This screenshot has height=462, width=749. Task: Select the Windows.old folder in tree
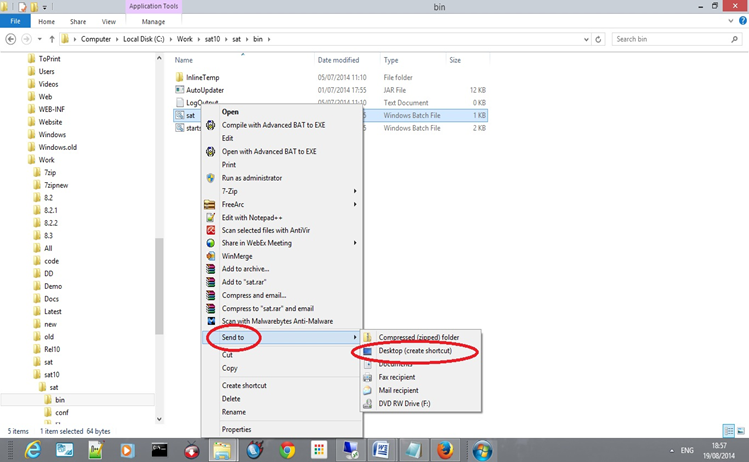click(57, 147)
